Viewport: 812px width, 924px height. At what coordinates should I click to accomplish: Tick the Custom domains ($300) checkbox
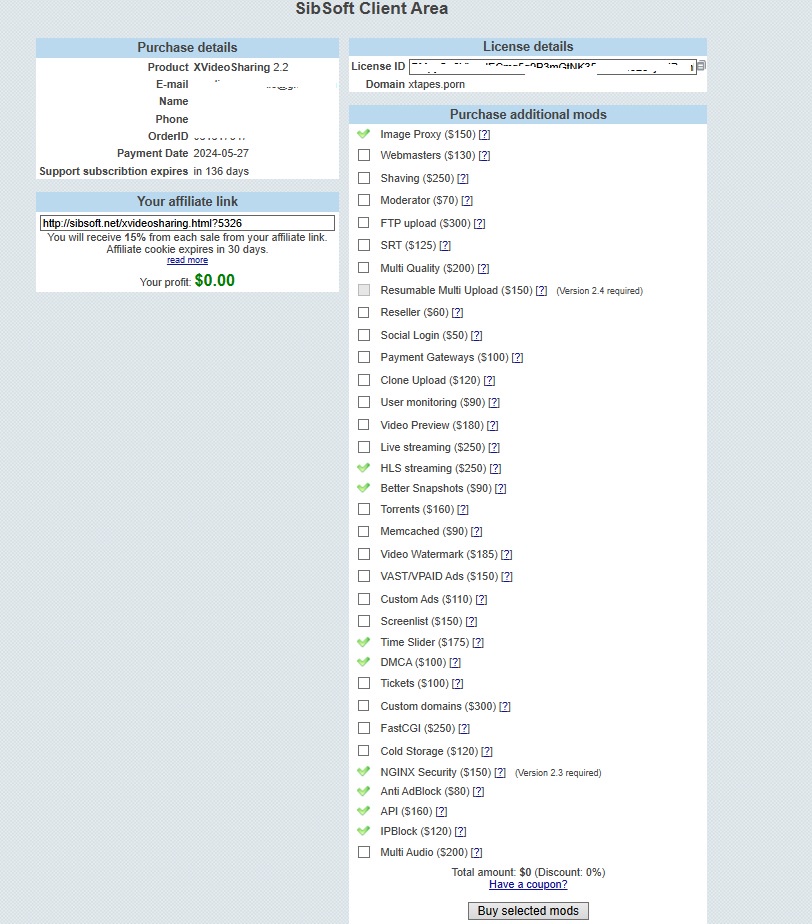364,706
